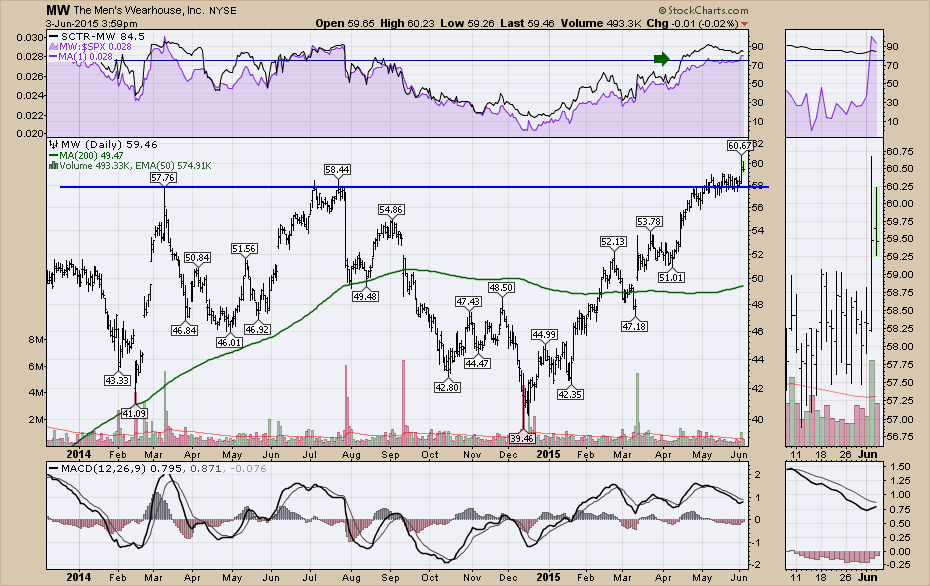Click the Low 59.26 value
930x586 pixels.
(468, 24)
